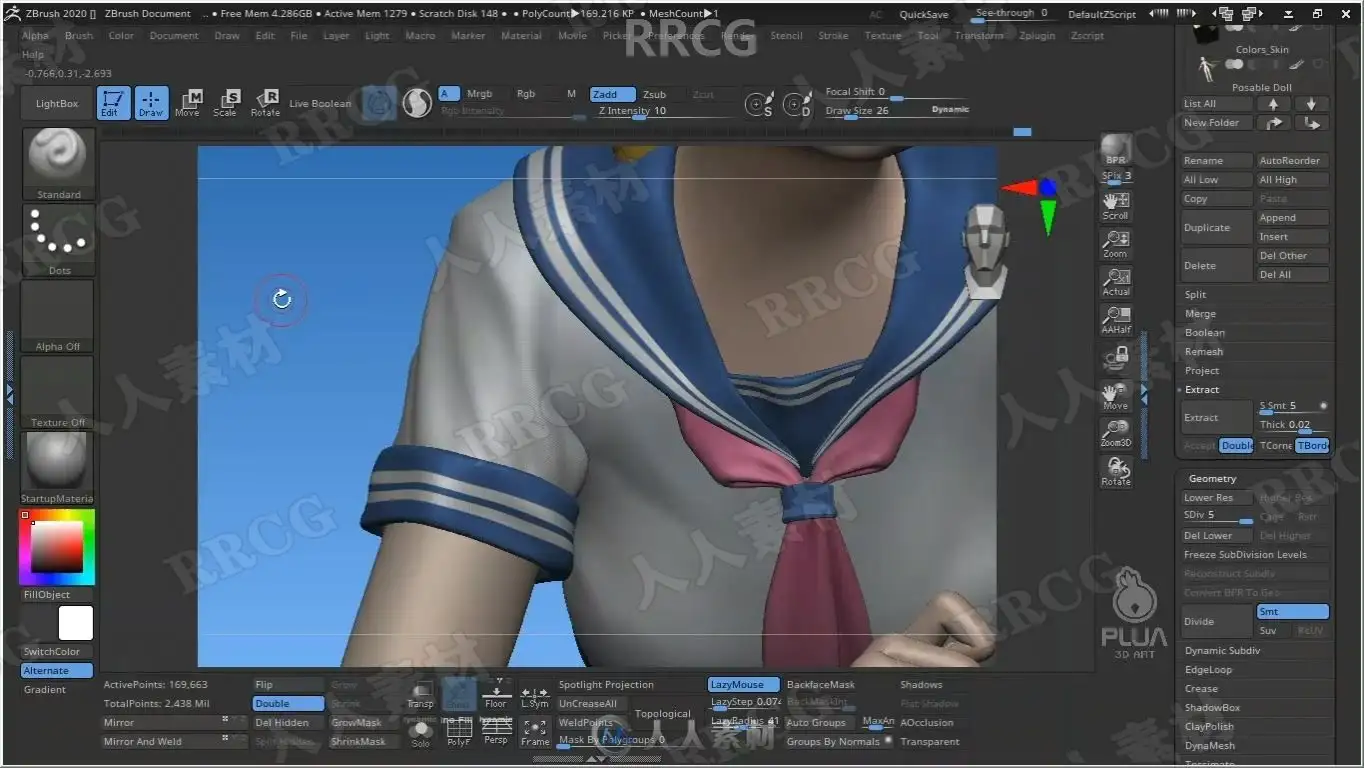Toggle TBorder in Extract section

pyautogui.click(x=1312, y=446)
